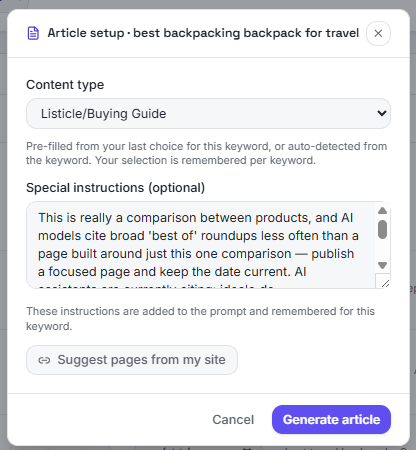Click the textarea scroll-down arrow

(382, 265)
